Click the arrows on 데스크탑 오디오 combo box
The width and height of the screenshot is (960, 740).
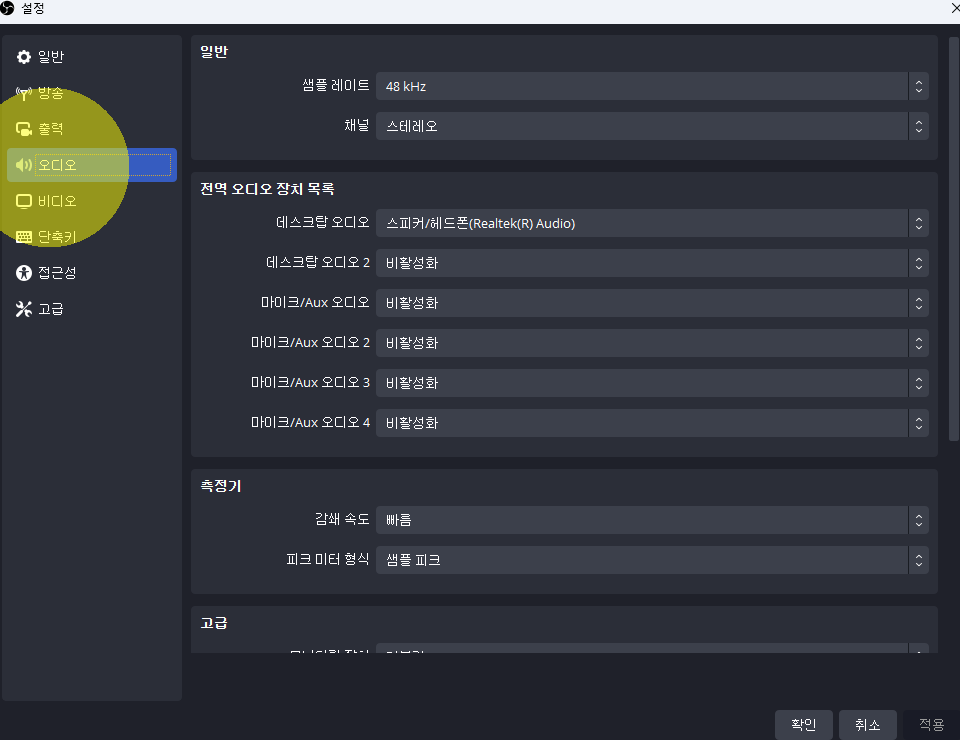pos(918,223)
